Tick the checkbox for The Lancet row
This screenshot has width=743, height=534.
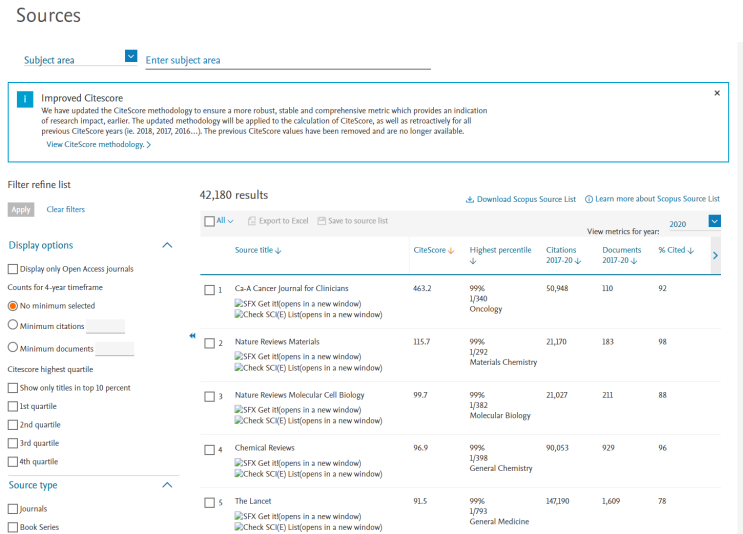209,503
